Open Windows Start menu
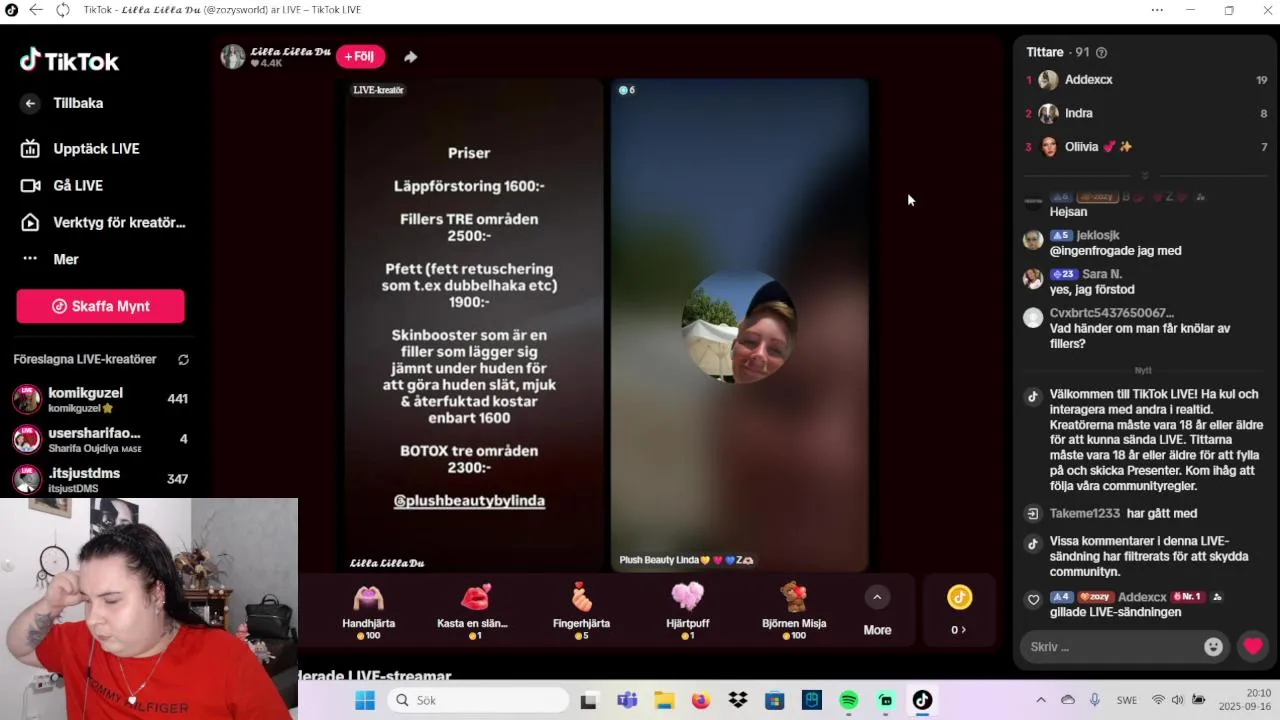The image size is (1280, 720). tap(364, 700)
